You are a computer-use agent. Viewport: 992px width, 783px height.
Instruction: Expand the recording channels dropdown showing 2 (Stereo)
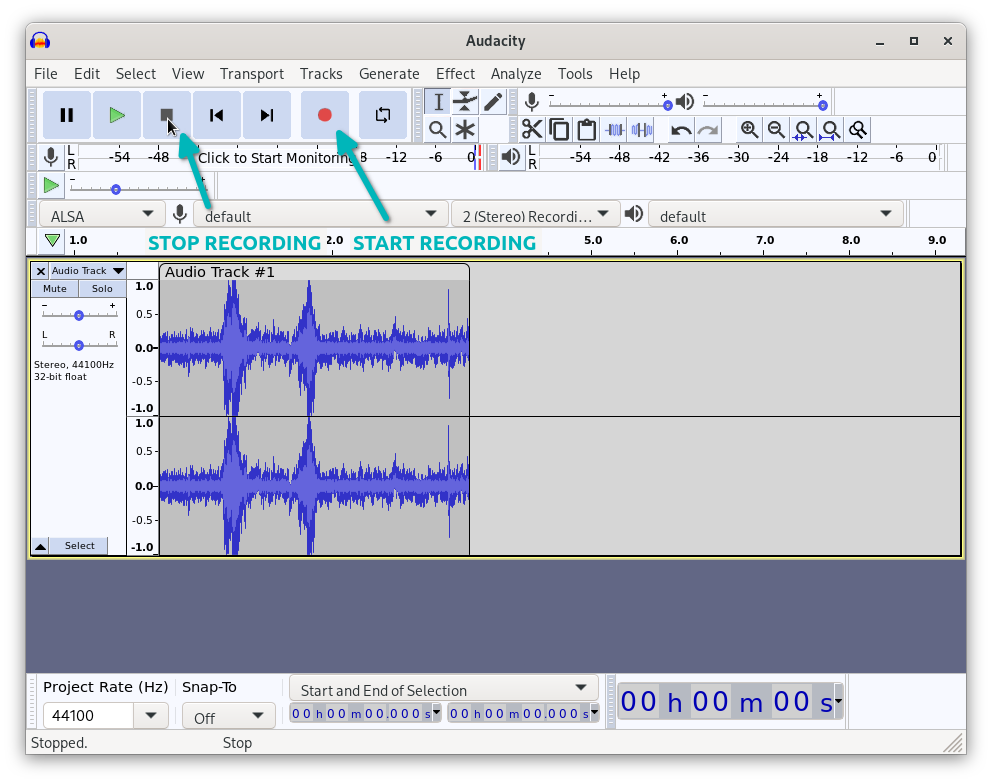pyautogui.click(x=535, y=213)
